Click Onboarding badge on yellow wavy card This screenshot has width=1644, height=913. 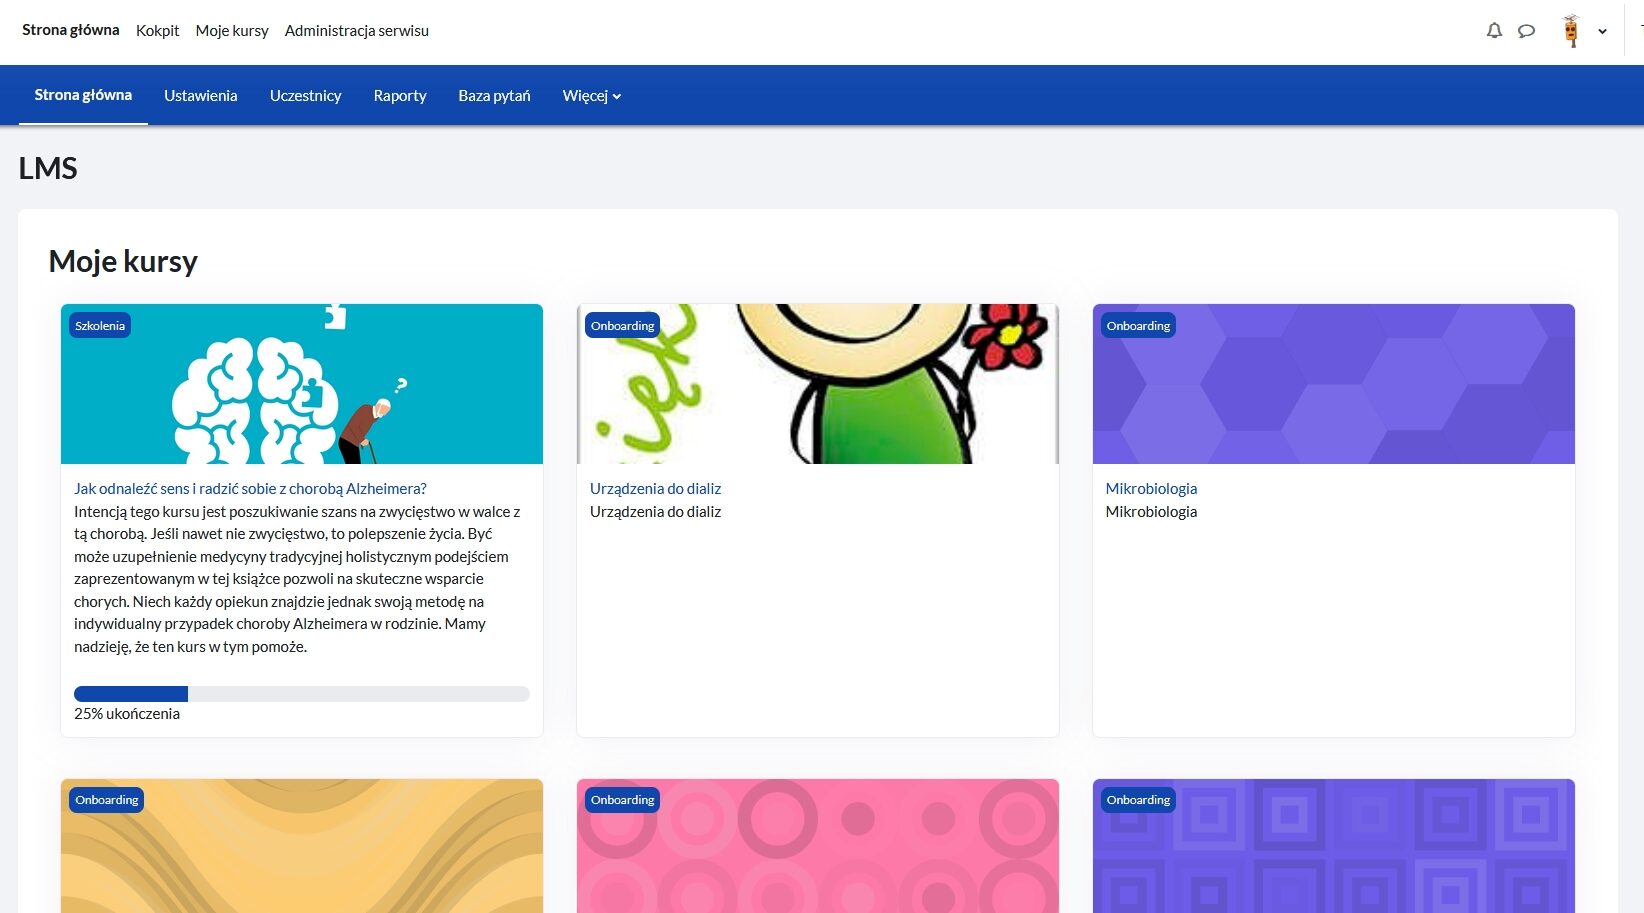(x=106, y=800)
